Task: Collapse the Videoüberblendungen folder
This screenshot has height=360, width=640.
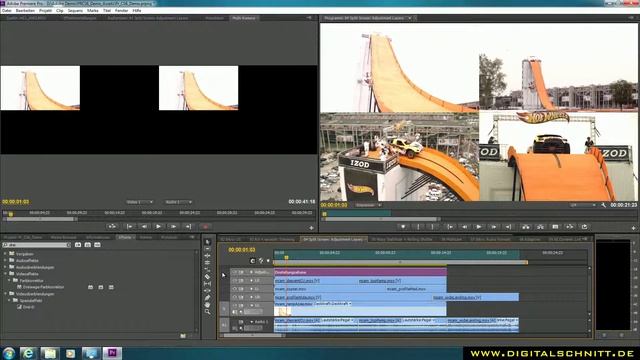Action: (5, 293)
